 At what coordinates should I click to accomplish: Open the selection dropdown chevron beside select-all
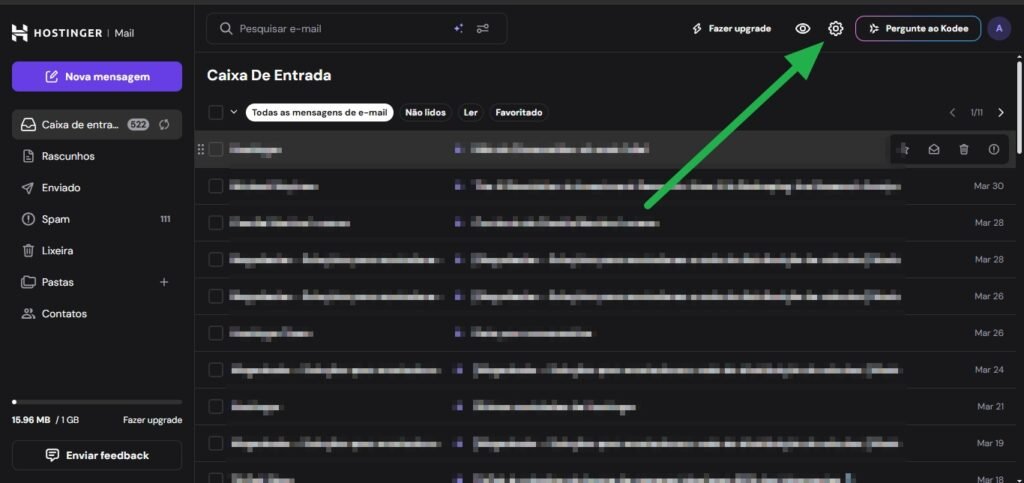[x=234, y=112]
